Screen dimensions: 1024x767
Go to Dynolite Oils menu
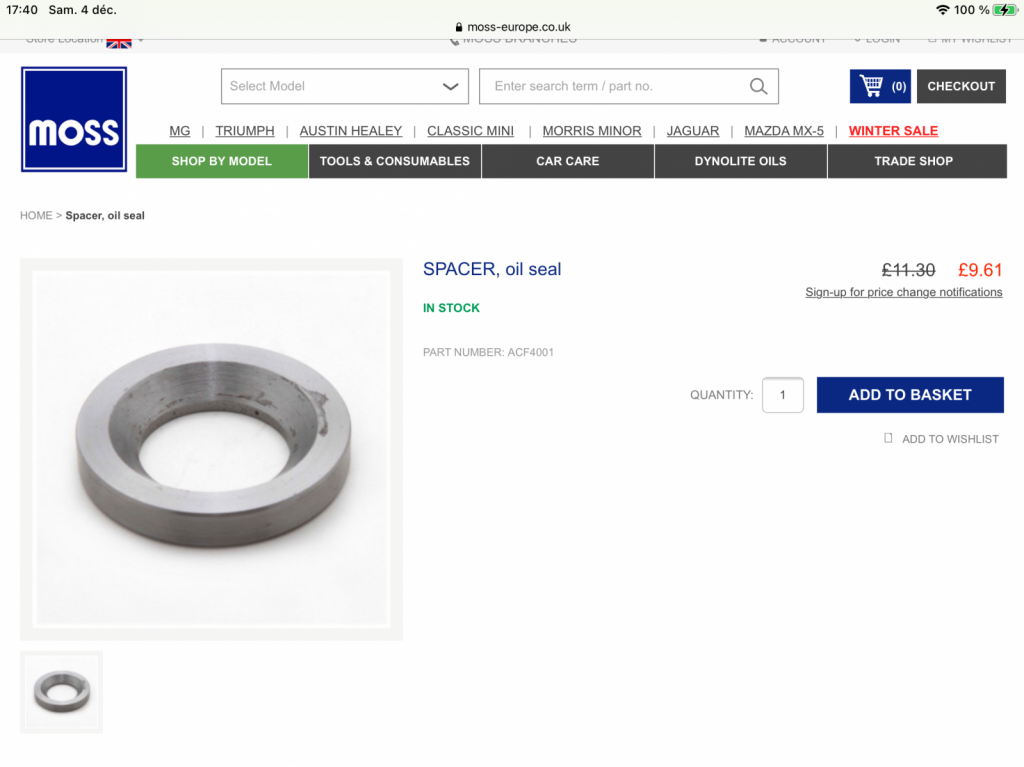(x=741, y=161)
